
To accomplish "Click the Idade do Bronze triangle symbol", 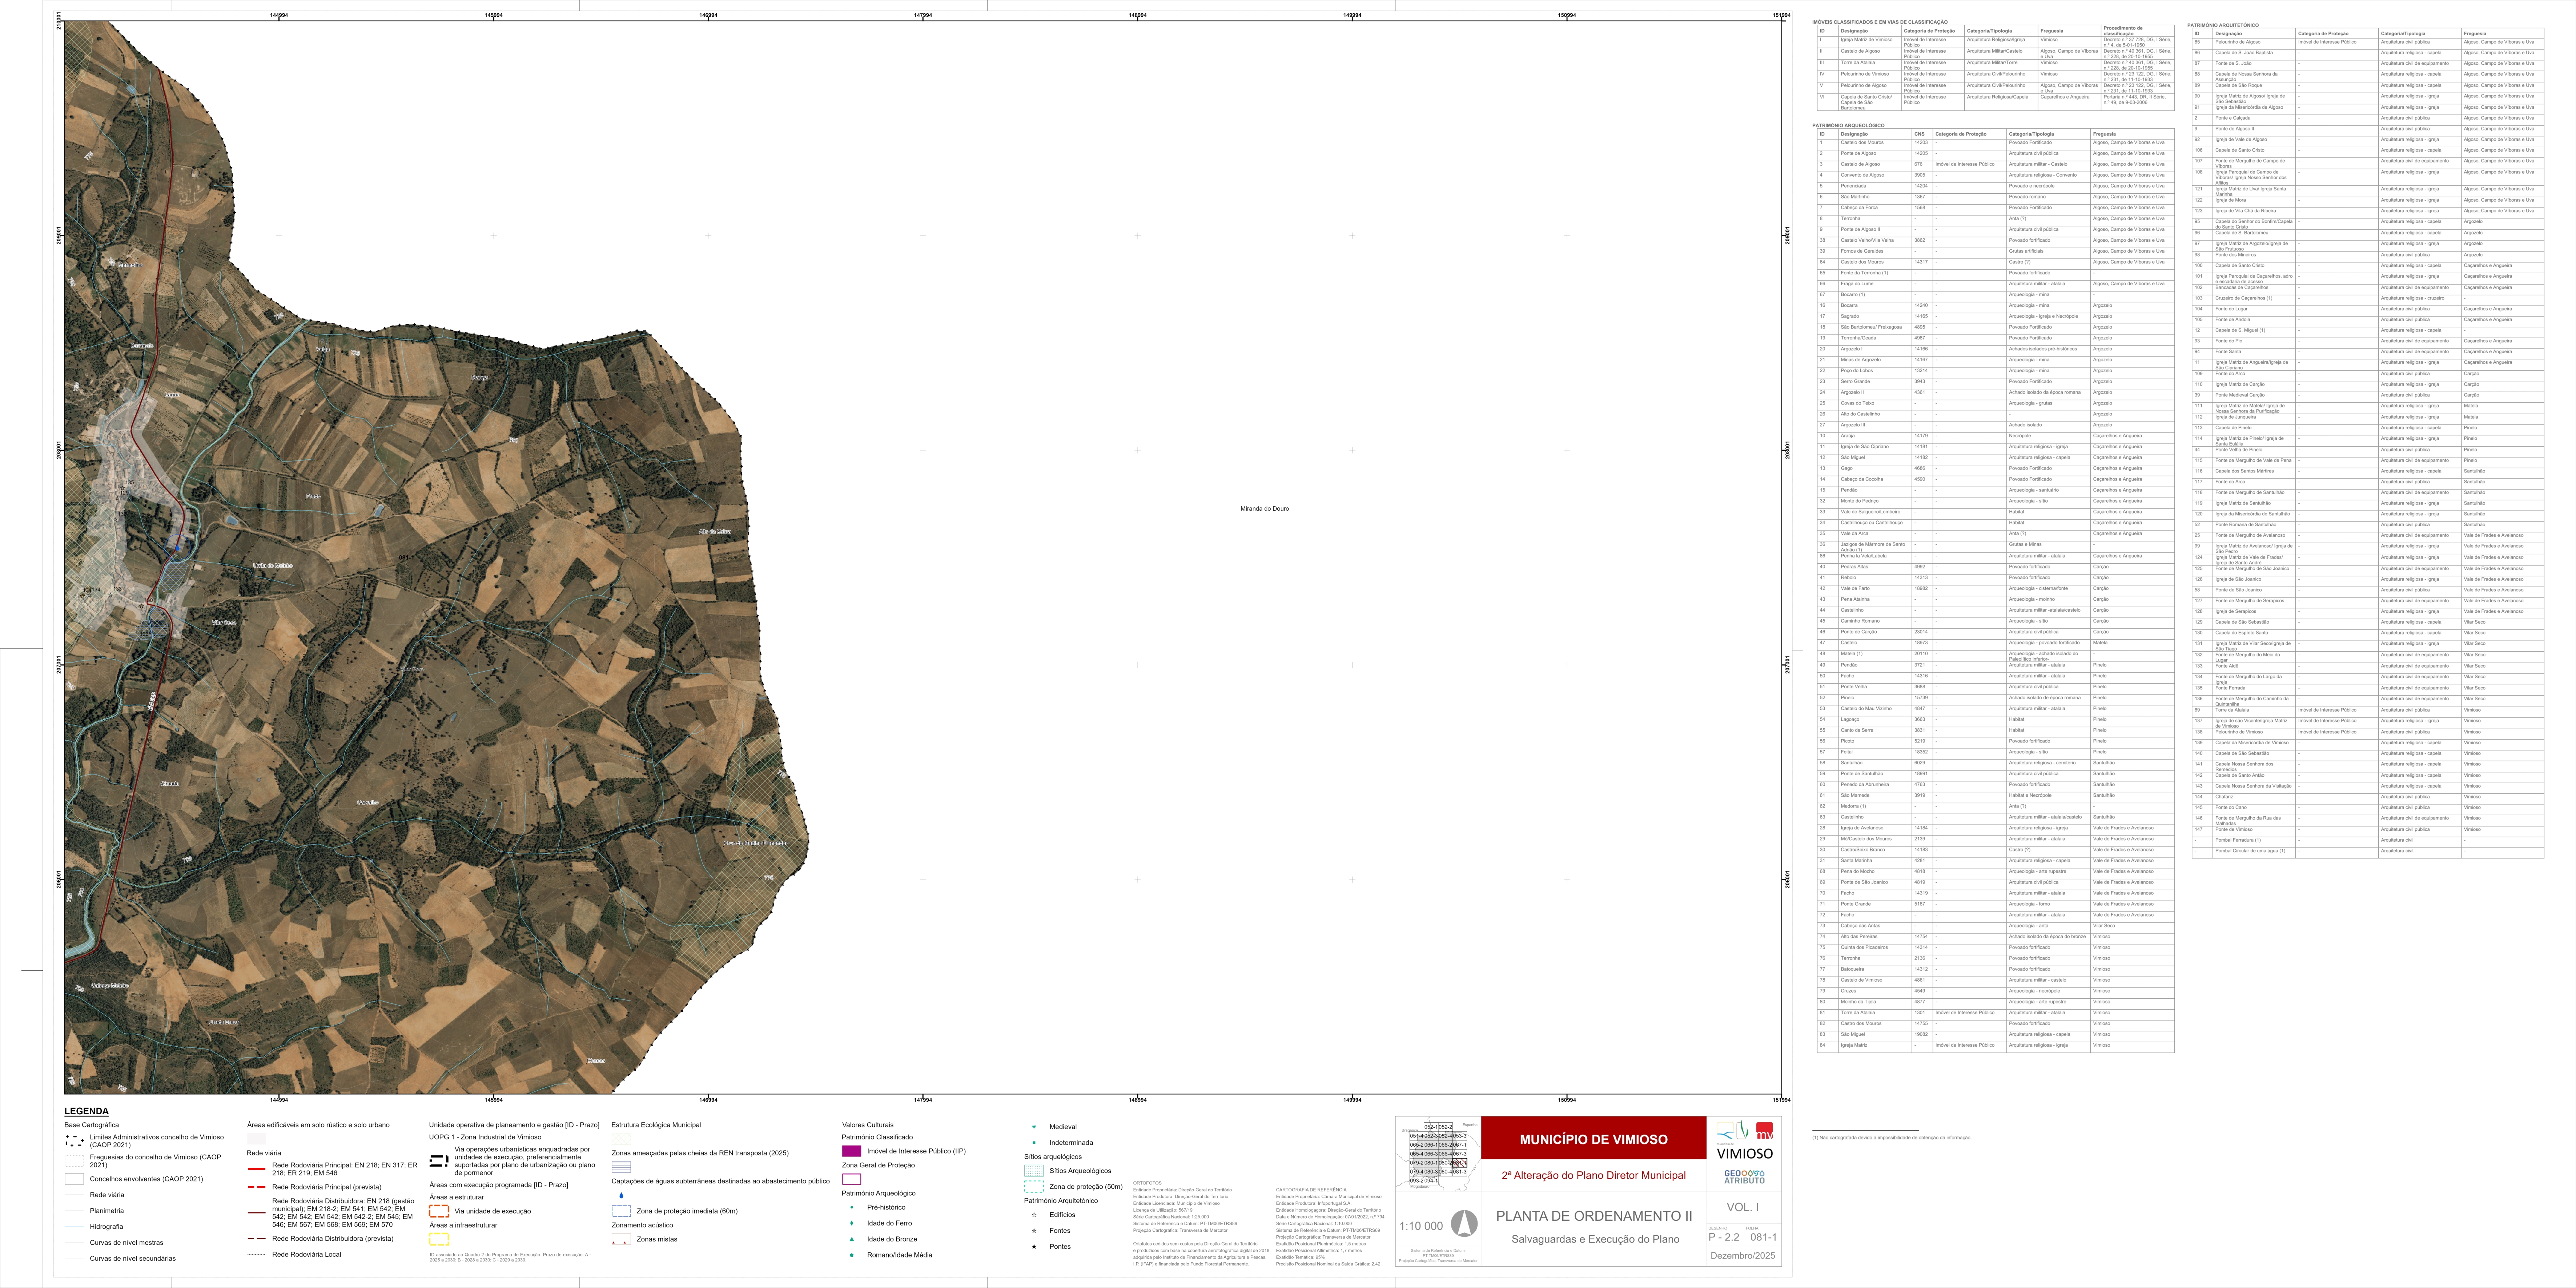I will coord(852,1239).
